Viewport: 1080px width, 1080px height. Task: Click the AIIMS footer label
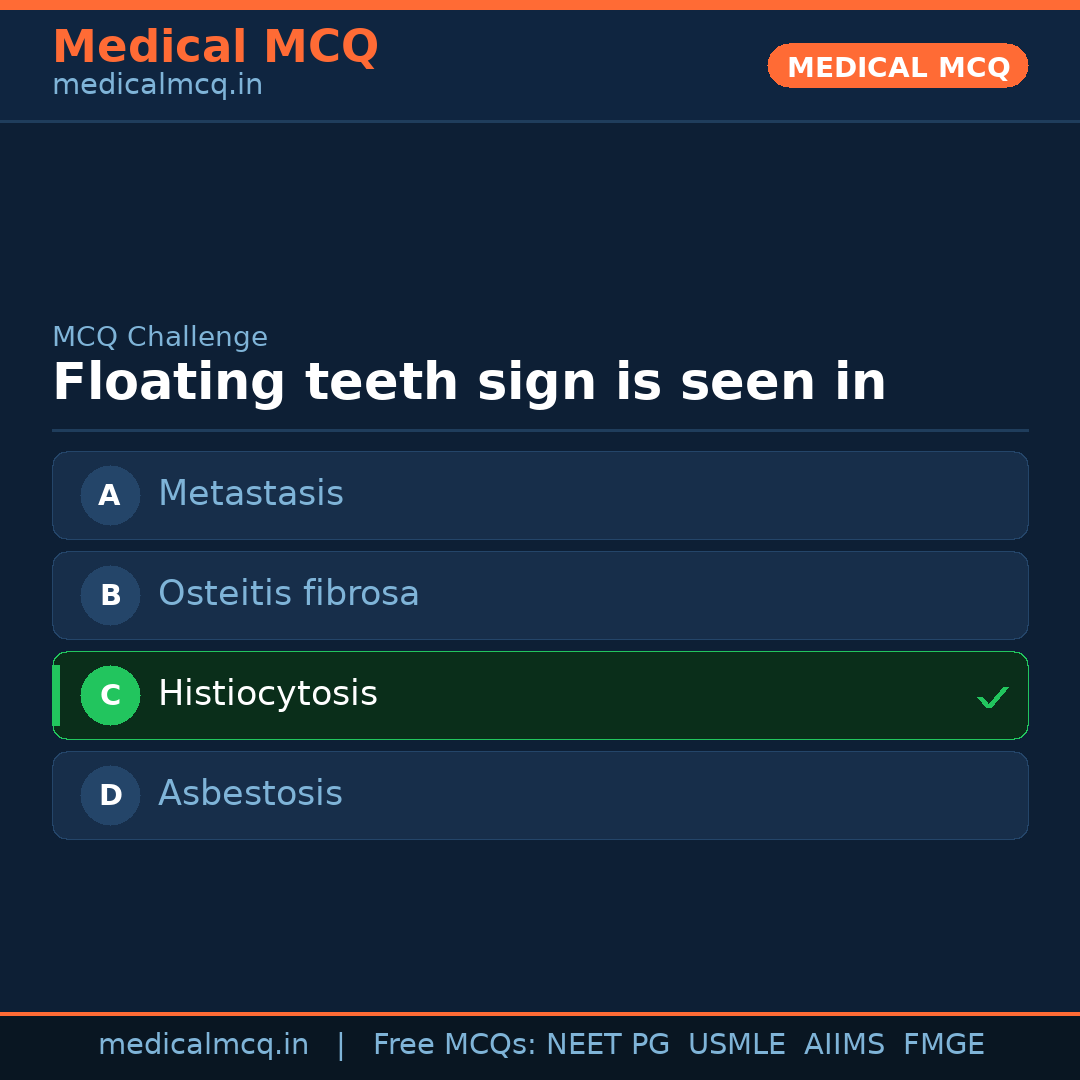[845, 1044]
